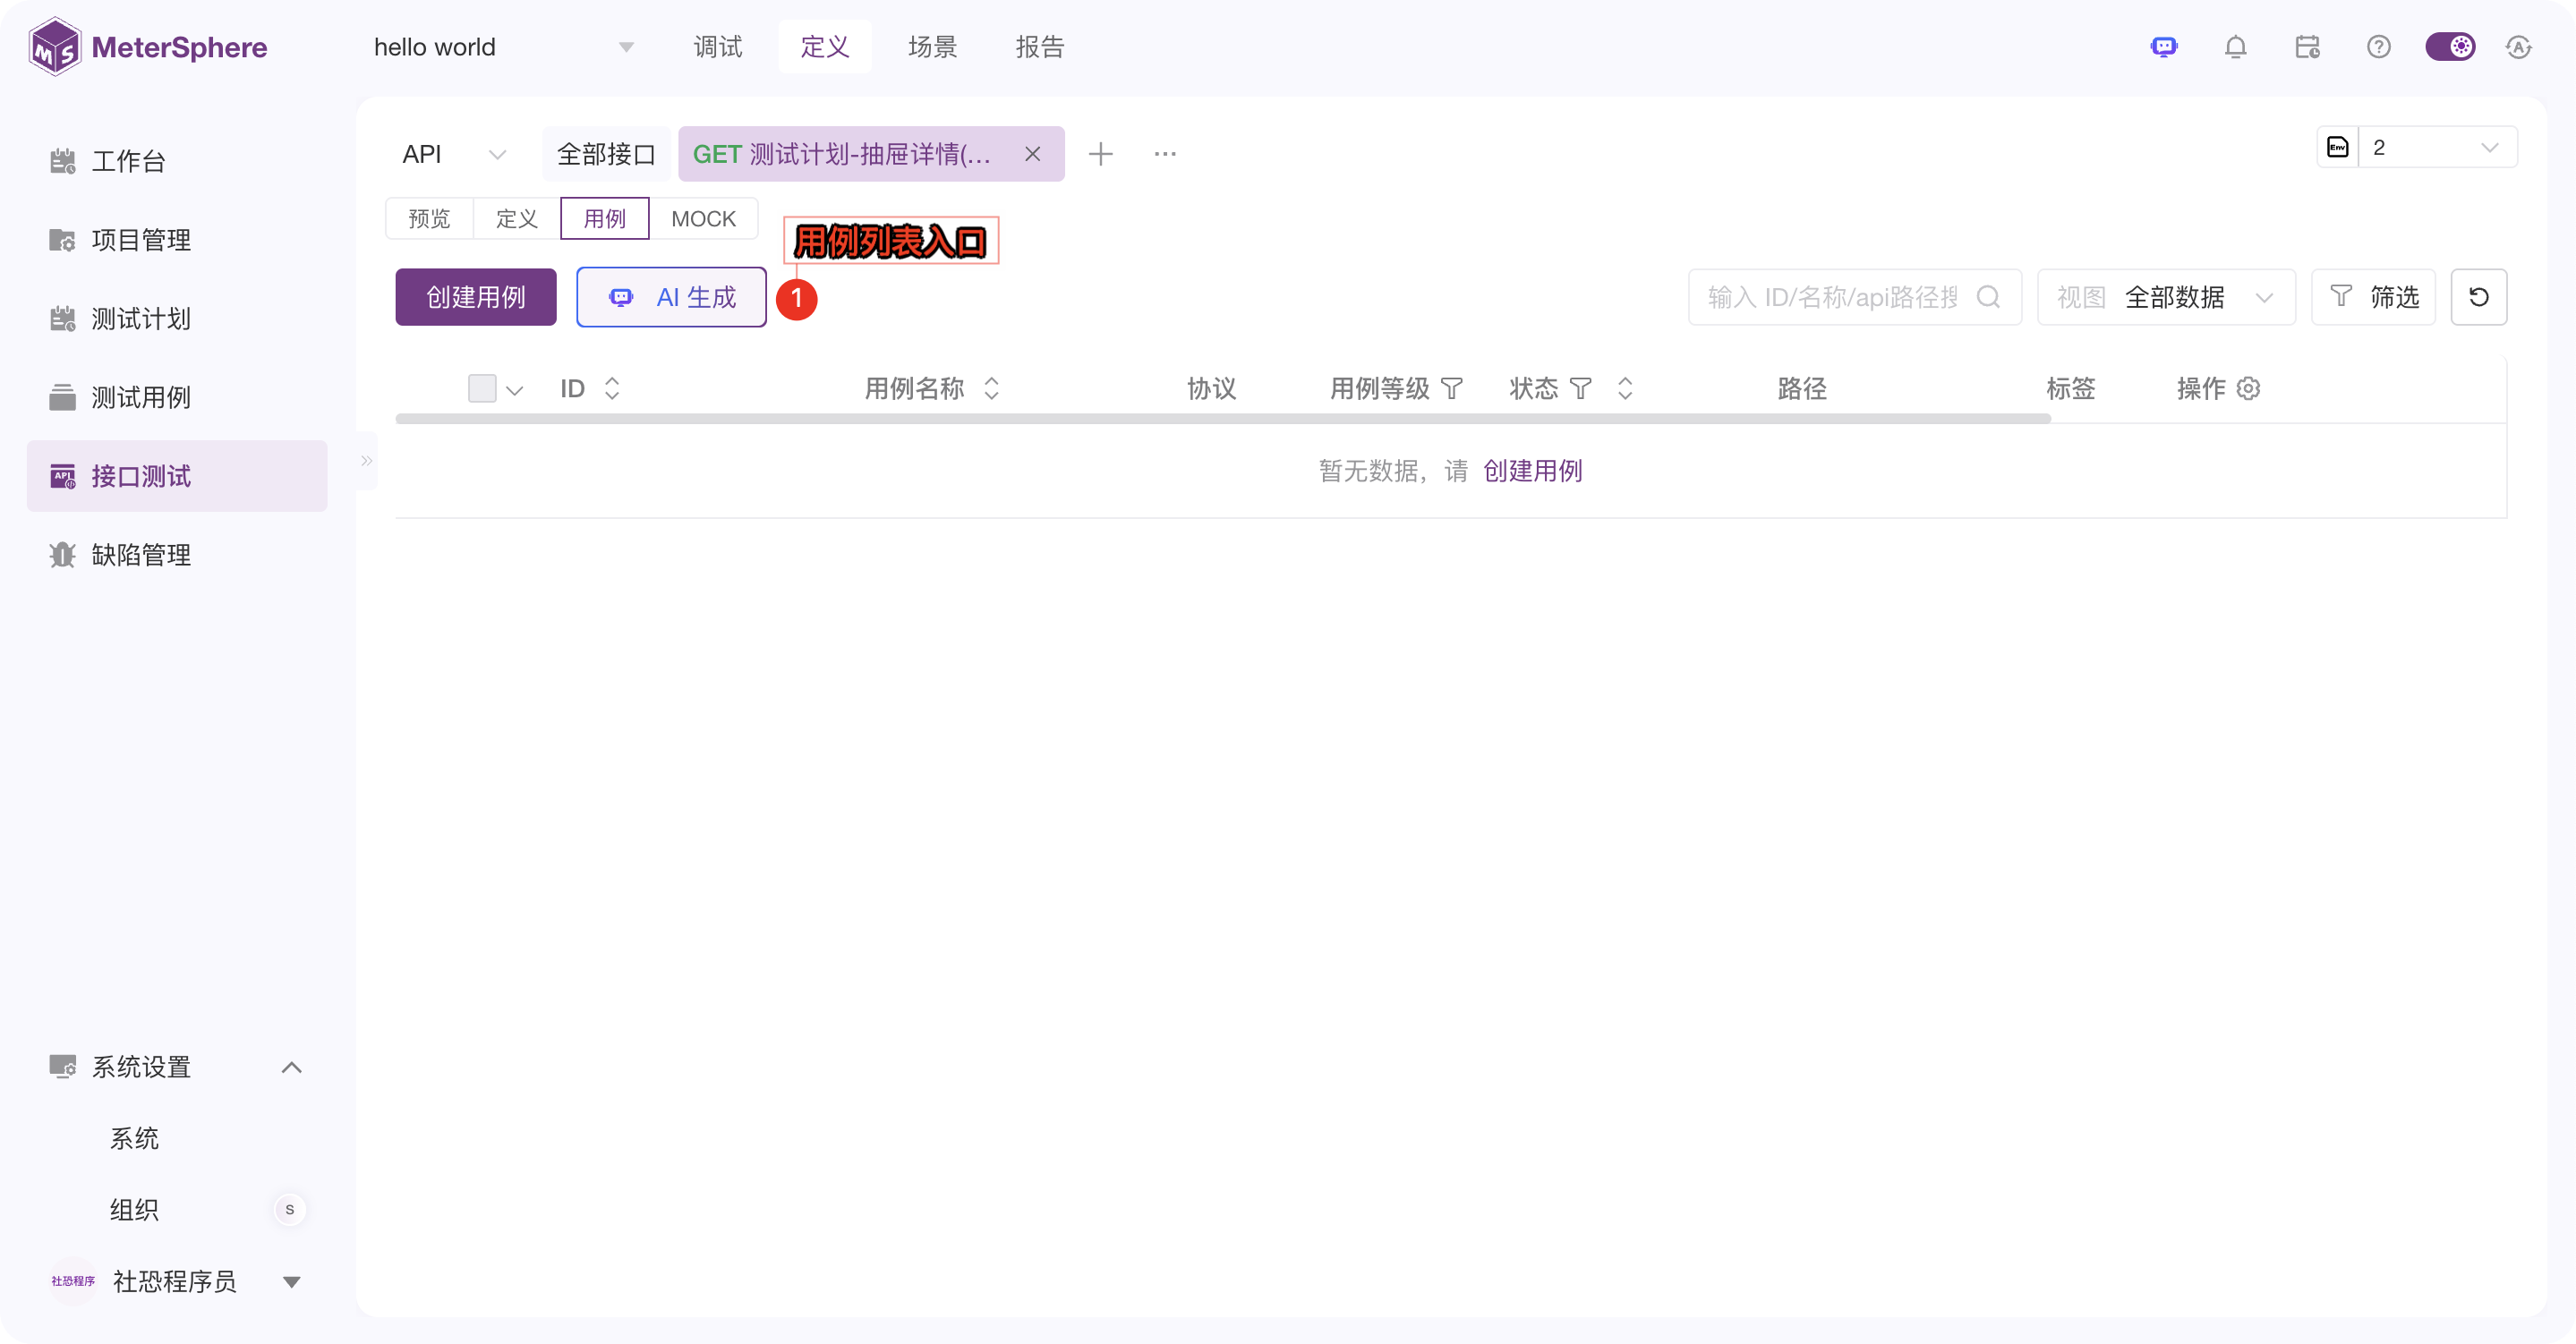Open the help question-mark icon
The image size is (2576, 1344).
pyautogui.click(x=2379, y=47)
